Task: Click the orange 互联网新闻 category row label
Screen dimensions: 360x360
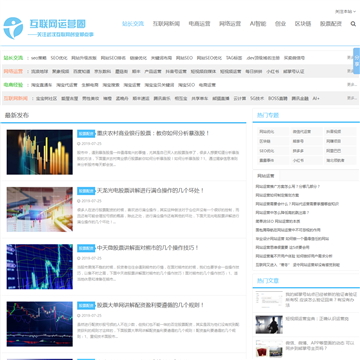Action: coord(16,98)
